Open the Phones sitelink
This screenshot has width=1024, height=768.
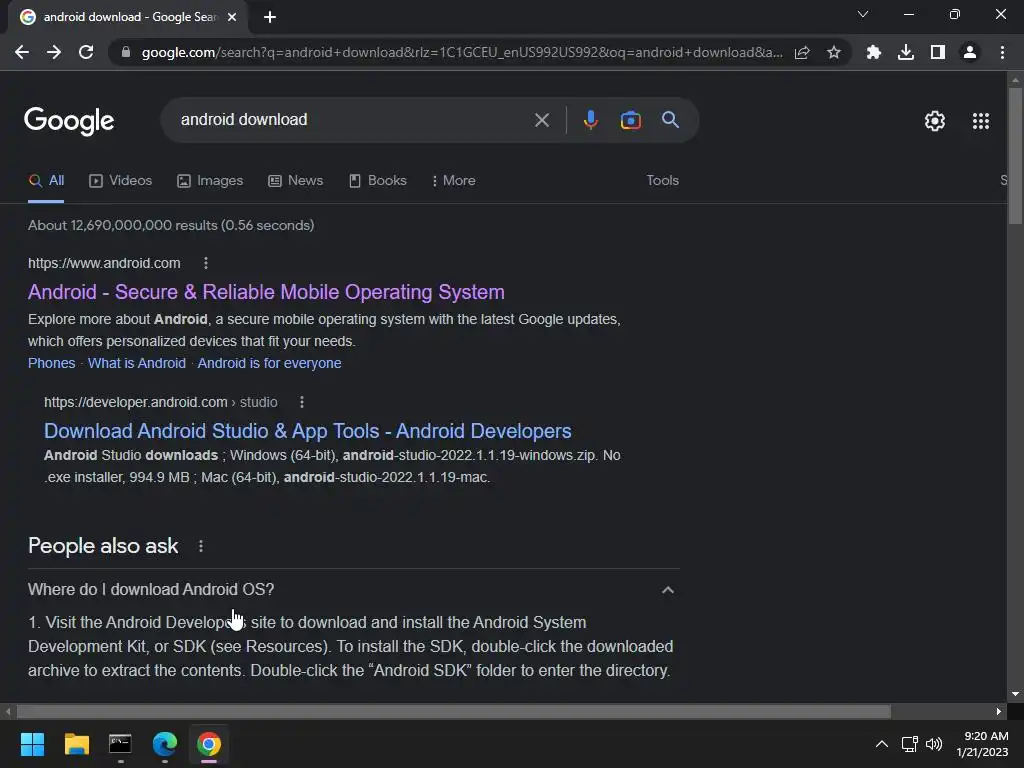point(52,363)
